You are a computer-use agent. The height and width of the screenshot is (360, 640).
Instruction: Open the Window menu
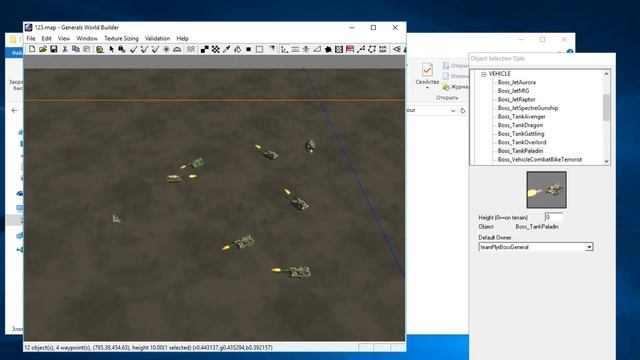click(x=87, y=38)
